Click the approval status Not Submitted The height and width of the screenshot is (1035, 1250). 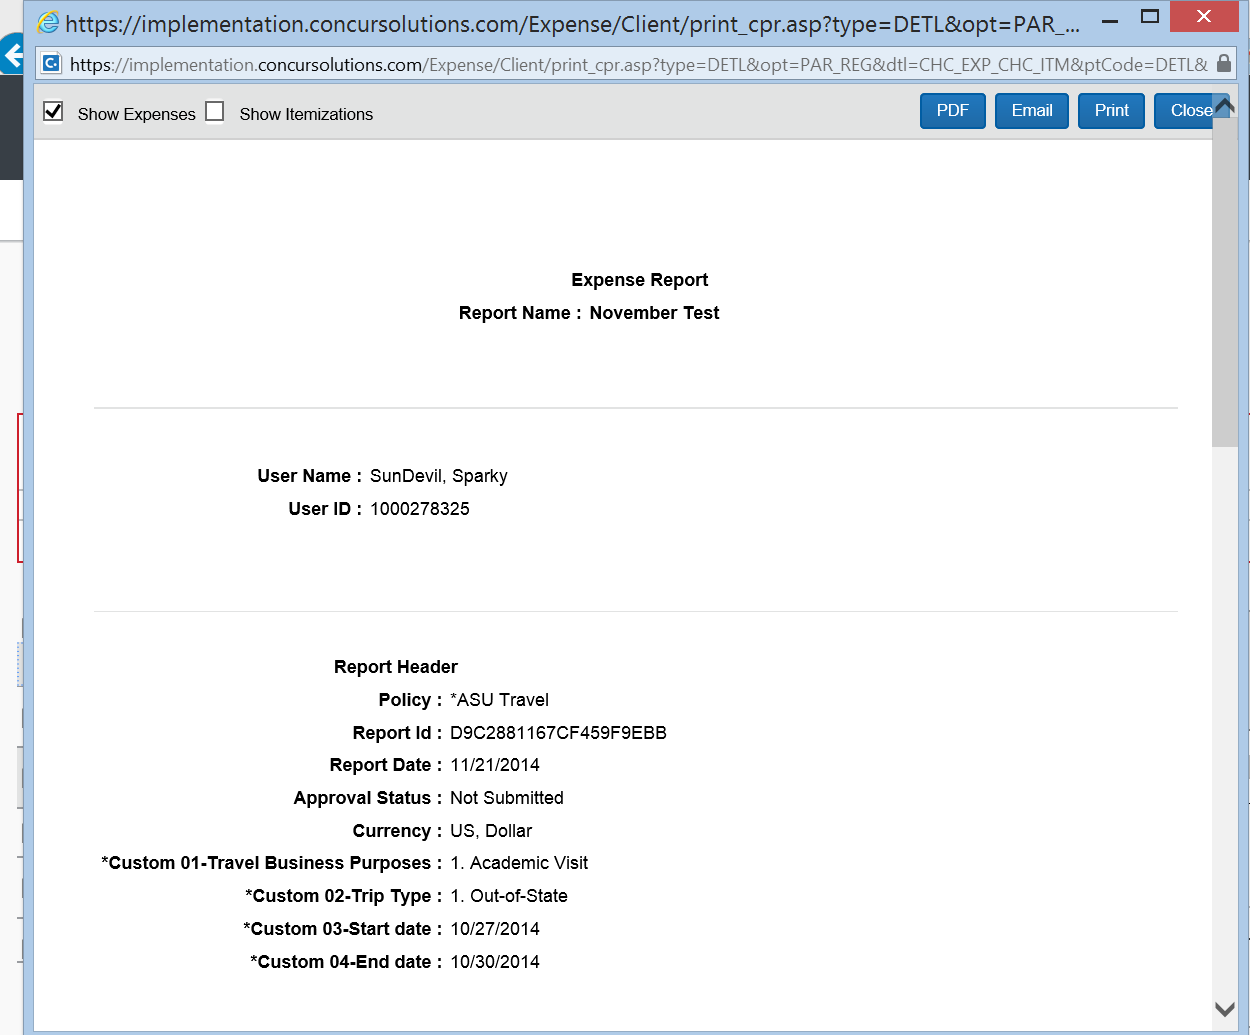pyautogui.click(x=507, y=798)
